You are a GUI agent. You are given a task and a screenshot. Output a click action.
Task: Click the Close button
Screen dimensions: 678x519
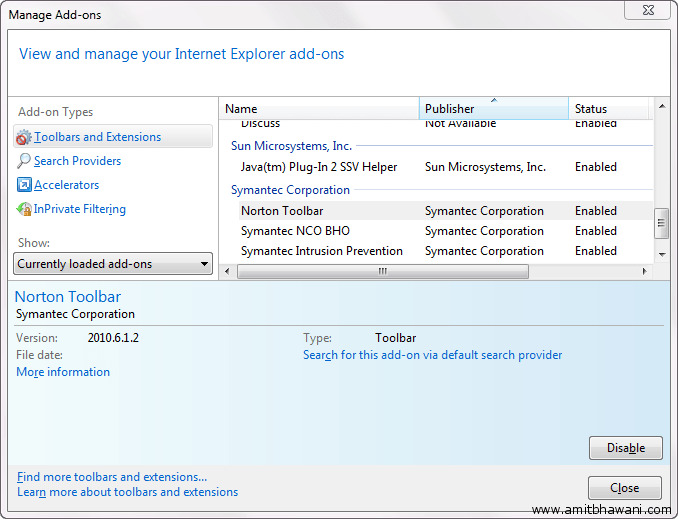(624, 488)
